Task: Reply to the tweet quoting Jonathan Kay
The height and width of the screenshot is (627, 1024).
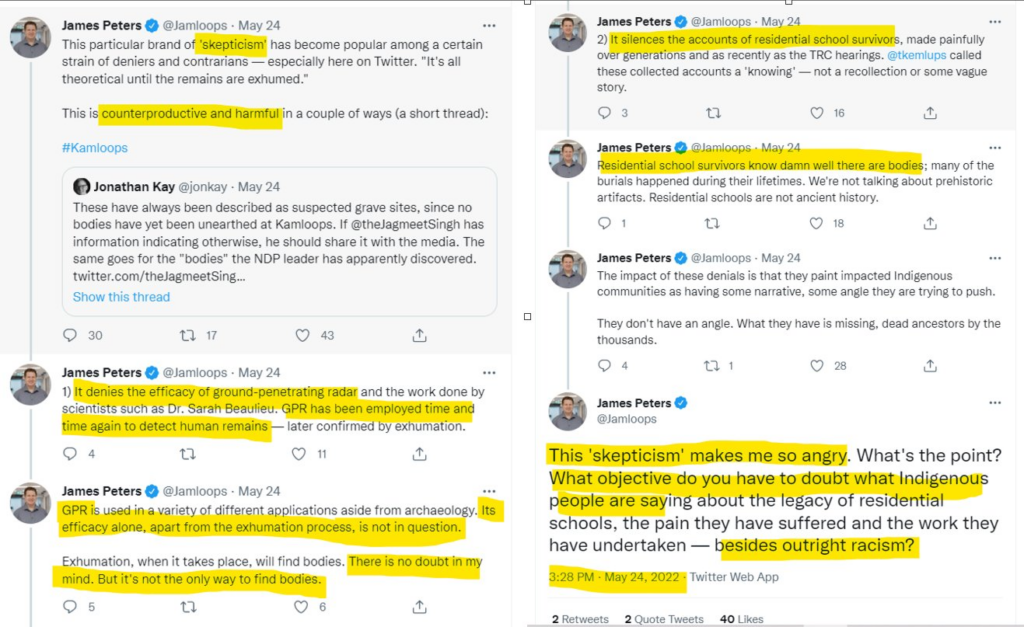Action: pyautogui.click(x=70, y=336)
